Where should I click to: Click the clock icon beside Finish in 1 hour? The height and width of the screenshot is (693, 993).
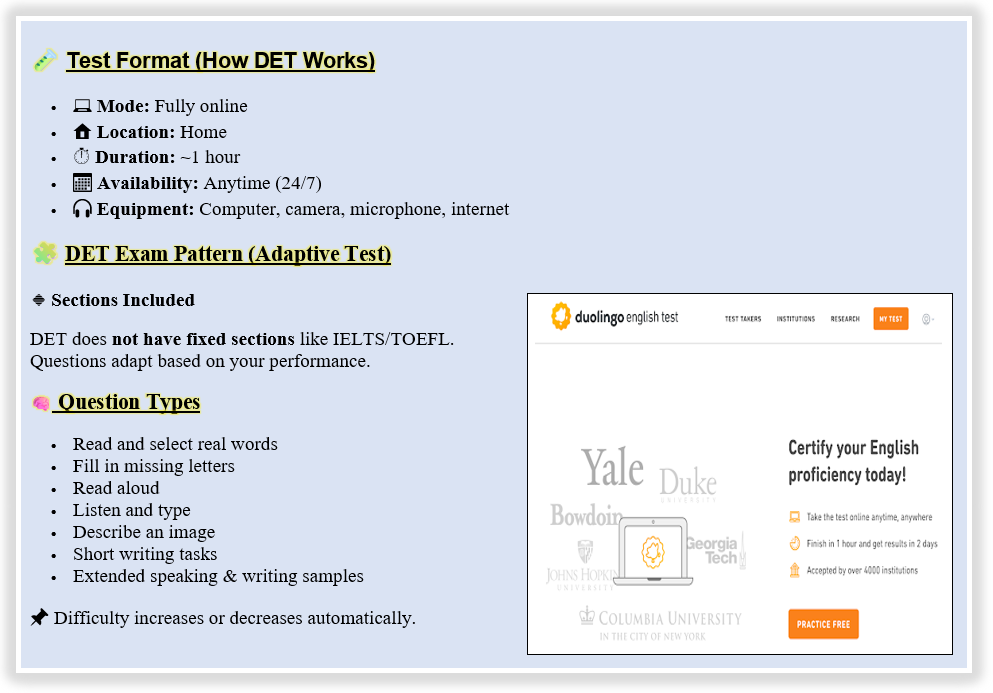[795, 544]
